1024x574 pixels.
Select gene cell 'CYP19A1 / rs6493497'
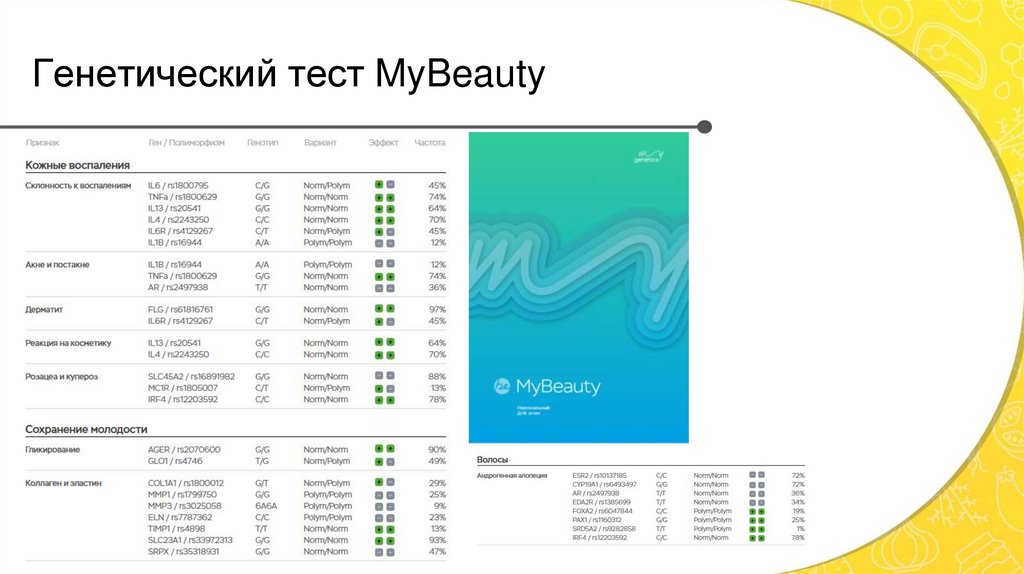tap(604, 485)
